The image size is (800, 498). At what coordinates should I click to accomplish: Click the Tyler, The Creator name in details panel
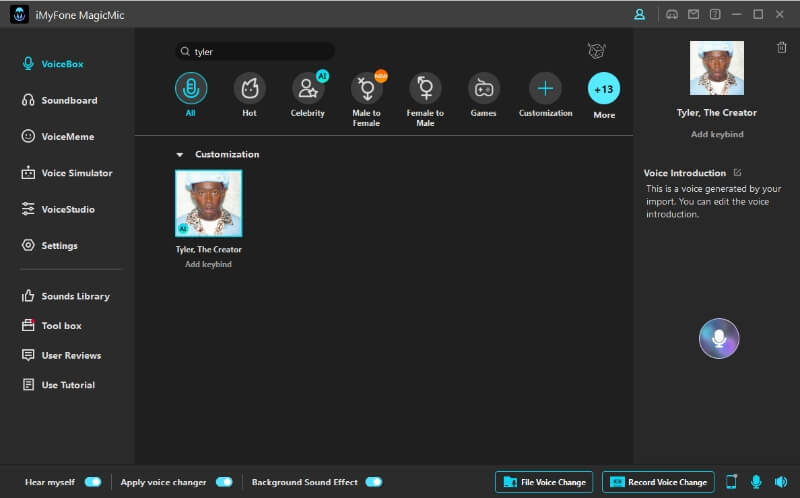click(x=716, y=112)
